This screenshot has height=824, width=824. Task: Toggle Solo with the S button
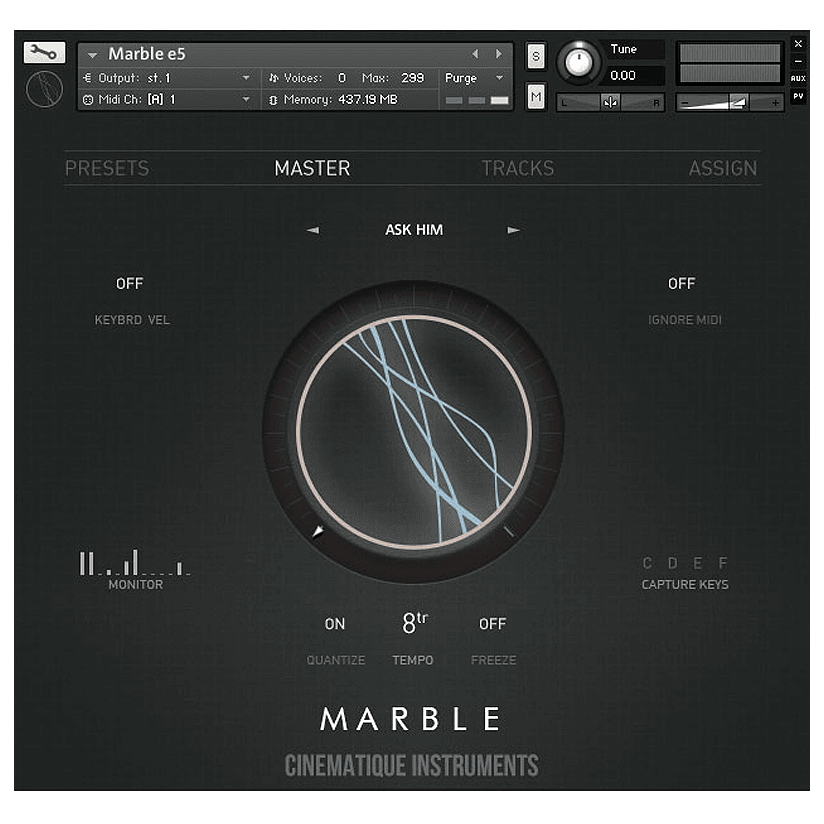click(535, 56)
